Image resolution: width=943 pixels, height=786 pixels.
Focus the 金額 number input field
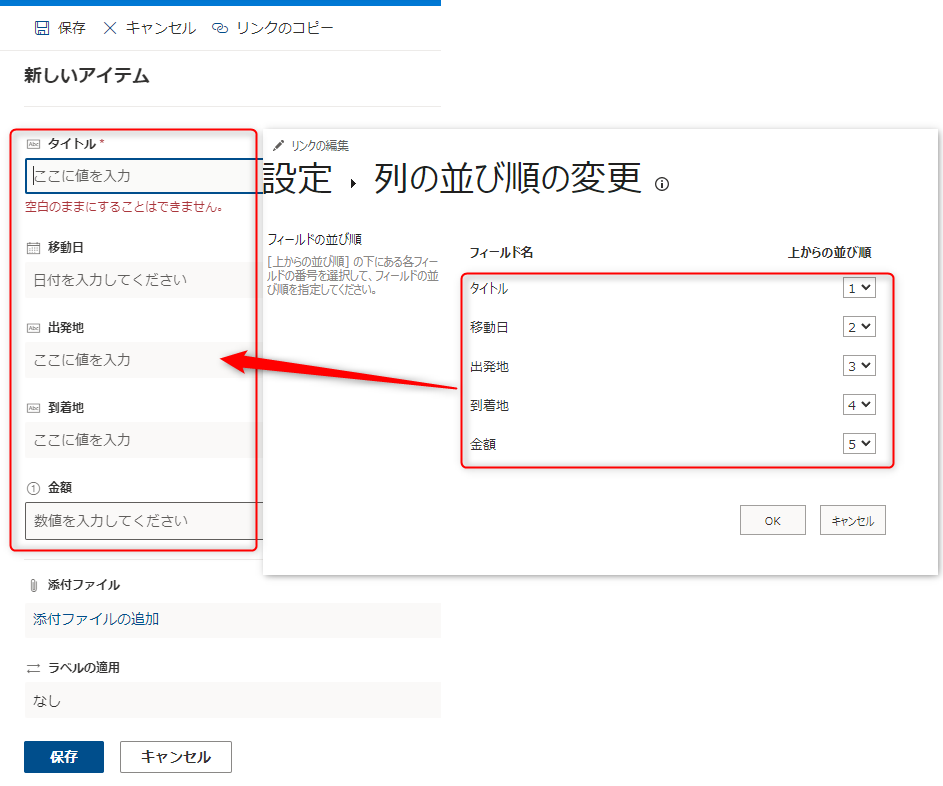(x=143, y=521)
